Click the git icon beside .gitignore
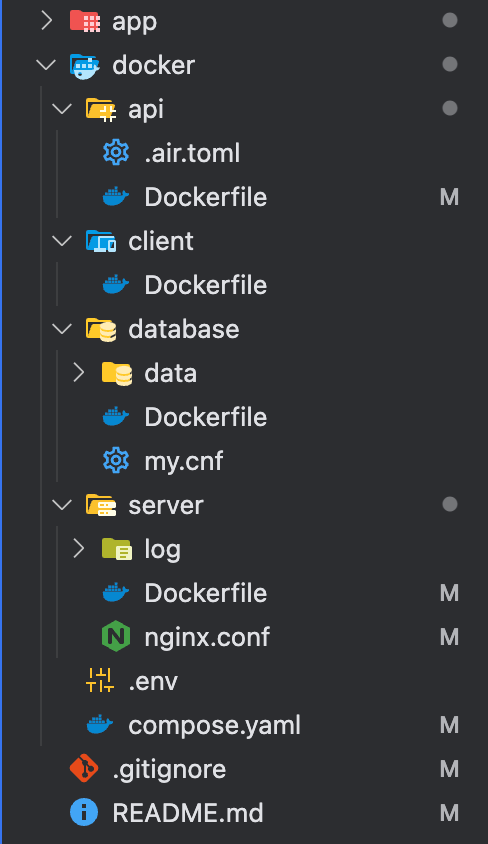Screen dimensions: 488x844 [x=84, y=769]
